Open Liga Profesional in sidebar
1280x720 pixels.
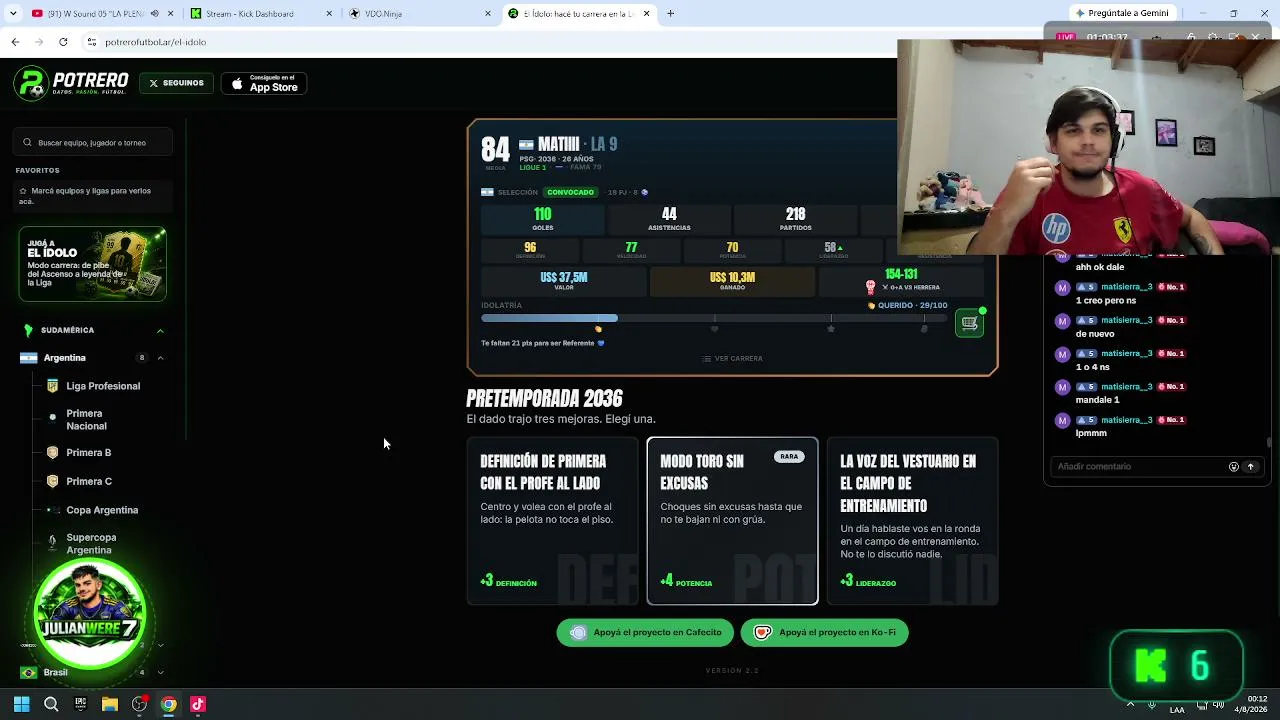tap(103, 386)
